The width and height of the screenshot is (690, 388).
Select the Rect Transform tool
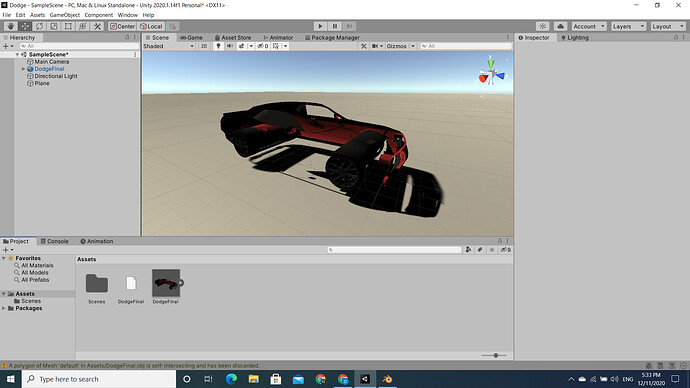pos(68,26)
